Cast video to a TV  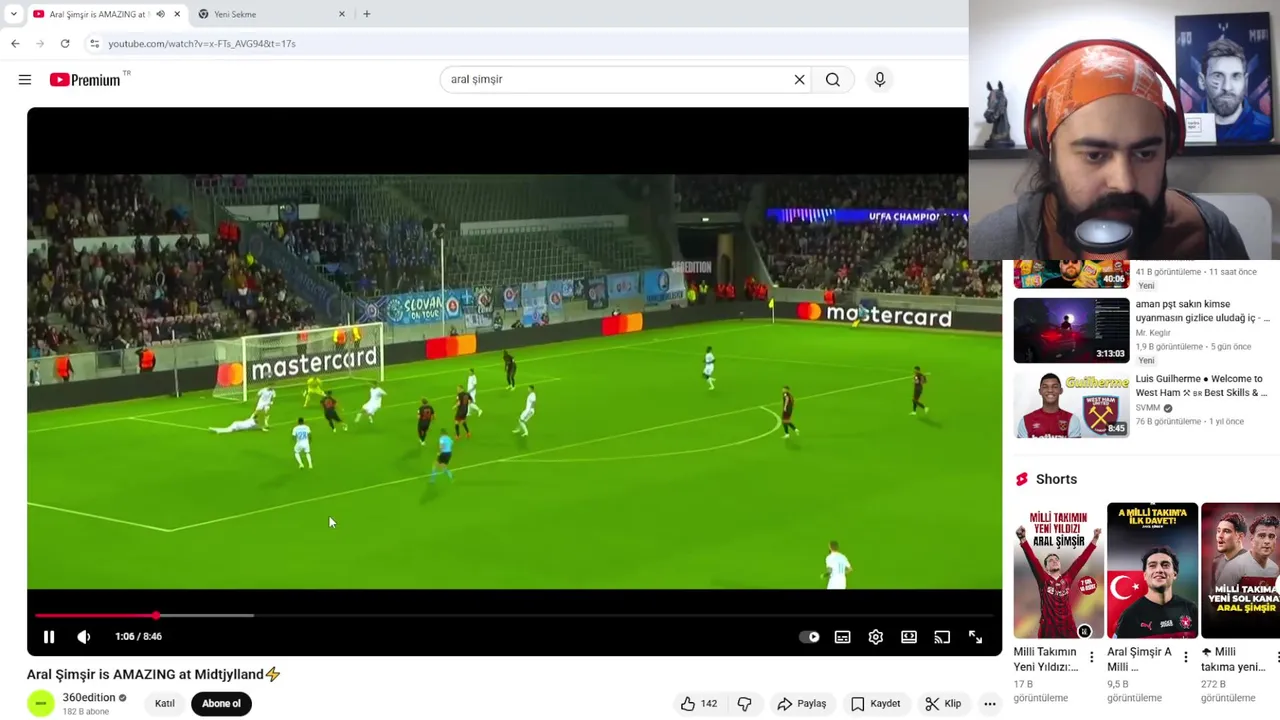(x=942, y=637)
